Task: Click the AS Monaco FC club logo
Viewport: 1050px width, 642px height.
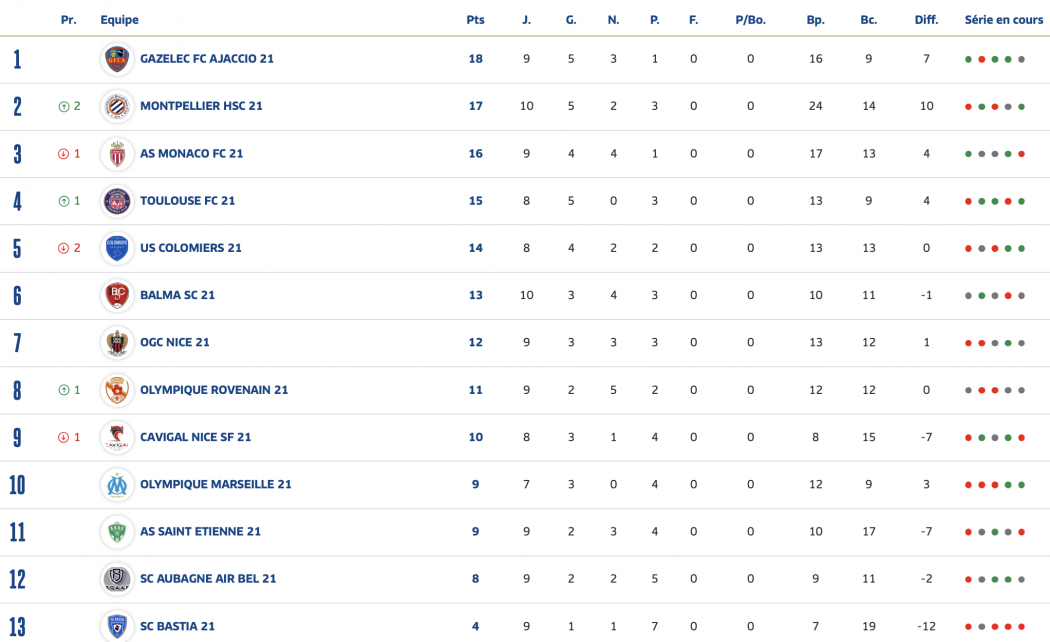Action: tap(117, 153)
